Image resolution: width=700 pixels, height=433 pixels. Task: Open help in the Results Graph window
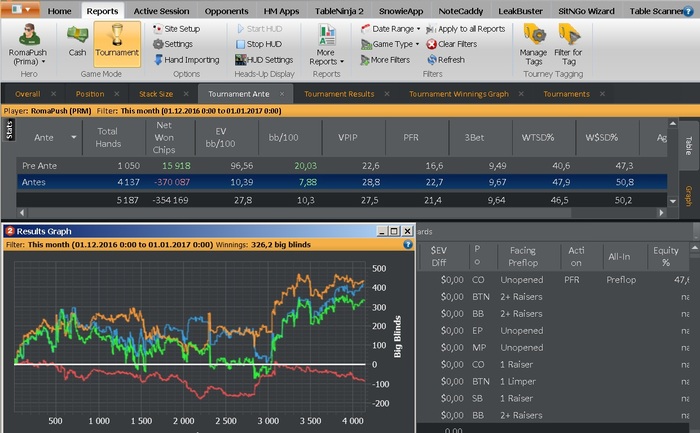click(x=408, y=245)
